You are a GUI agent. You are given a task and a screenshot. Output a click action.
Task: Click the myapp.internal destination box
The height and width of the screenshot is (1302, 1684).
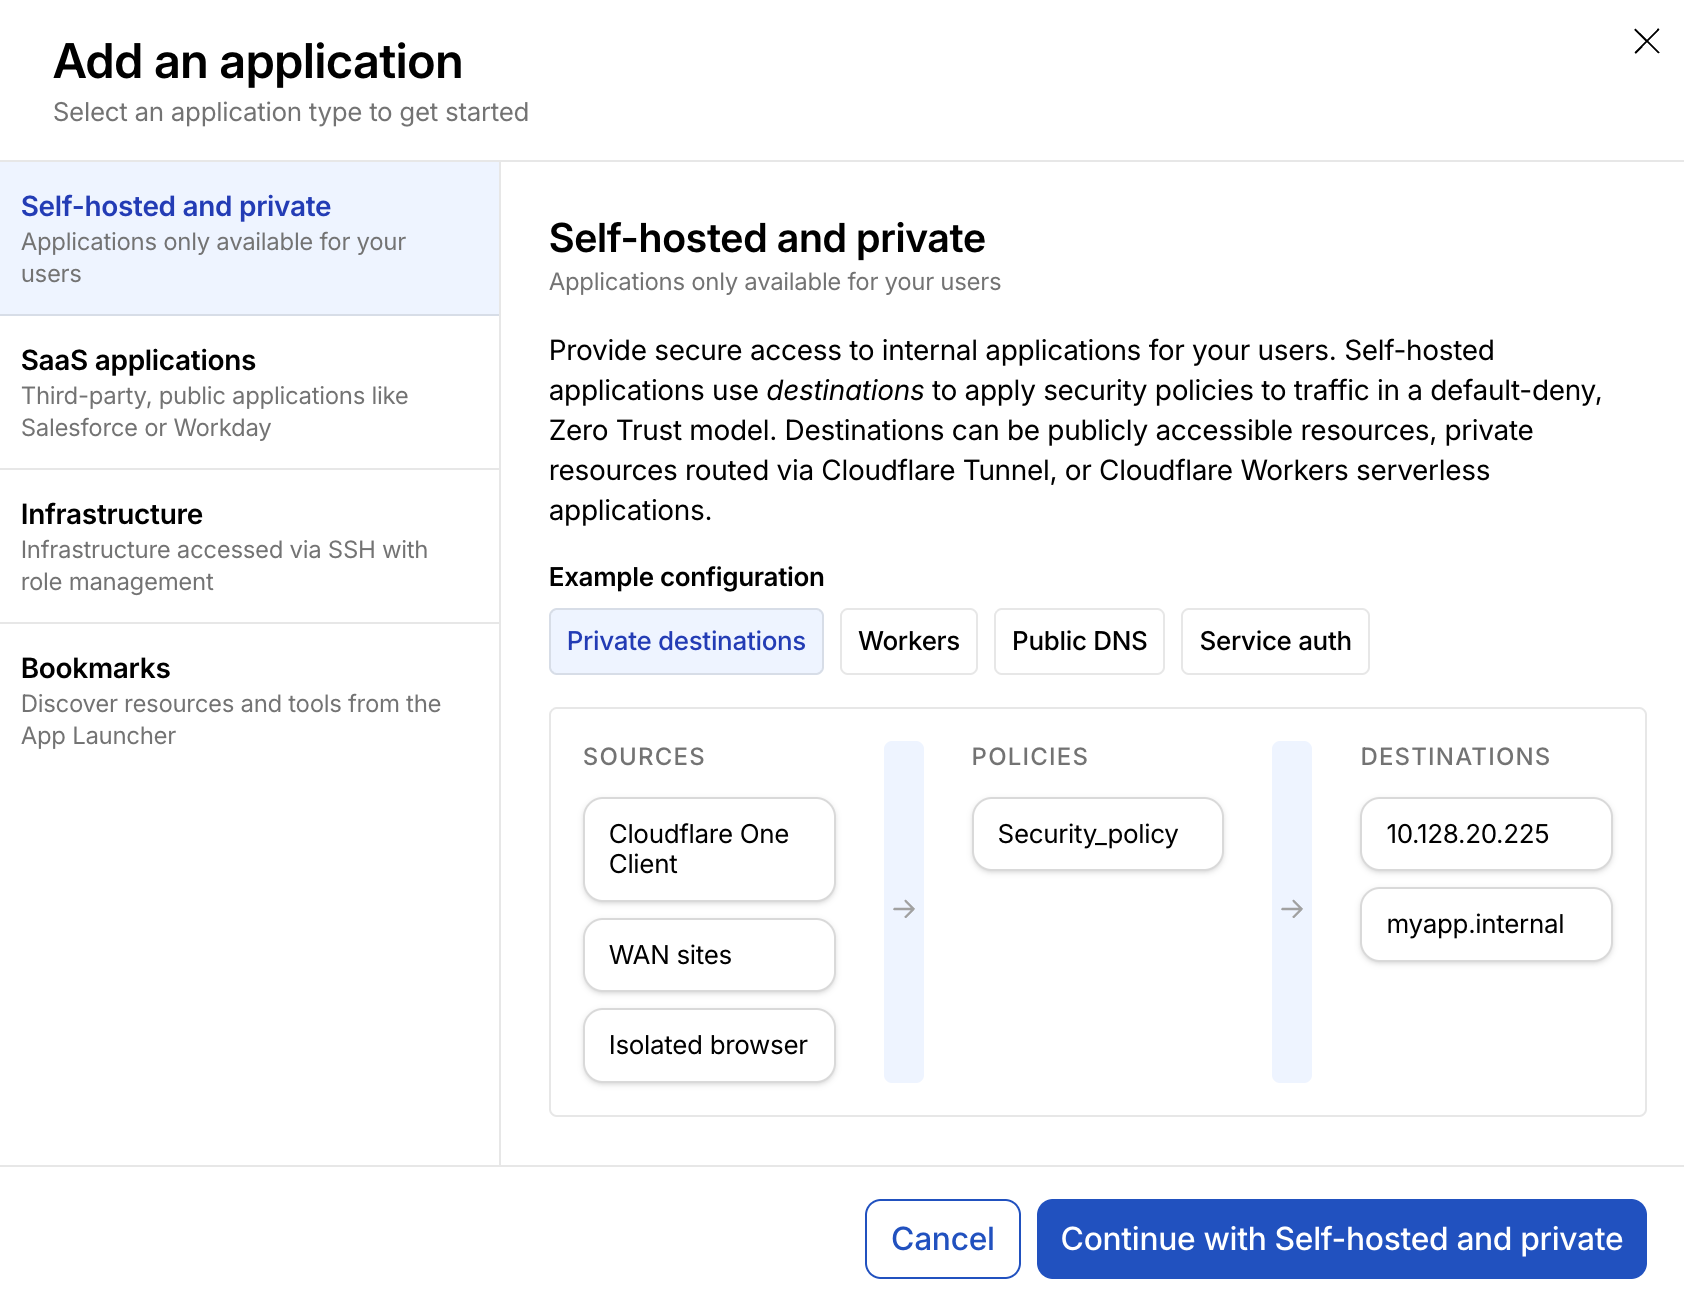click(x=1485, y=925)
